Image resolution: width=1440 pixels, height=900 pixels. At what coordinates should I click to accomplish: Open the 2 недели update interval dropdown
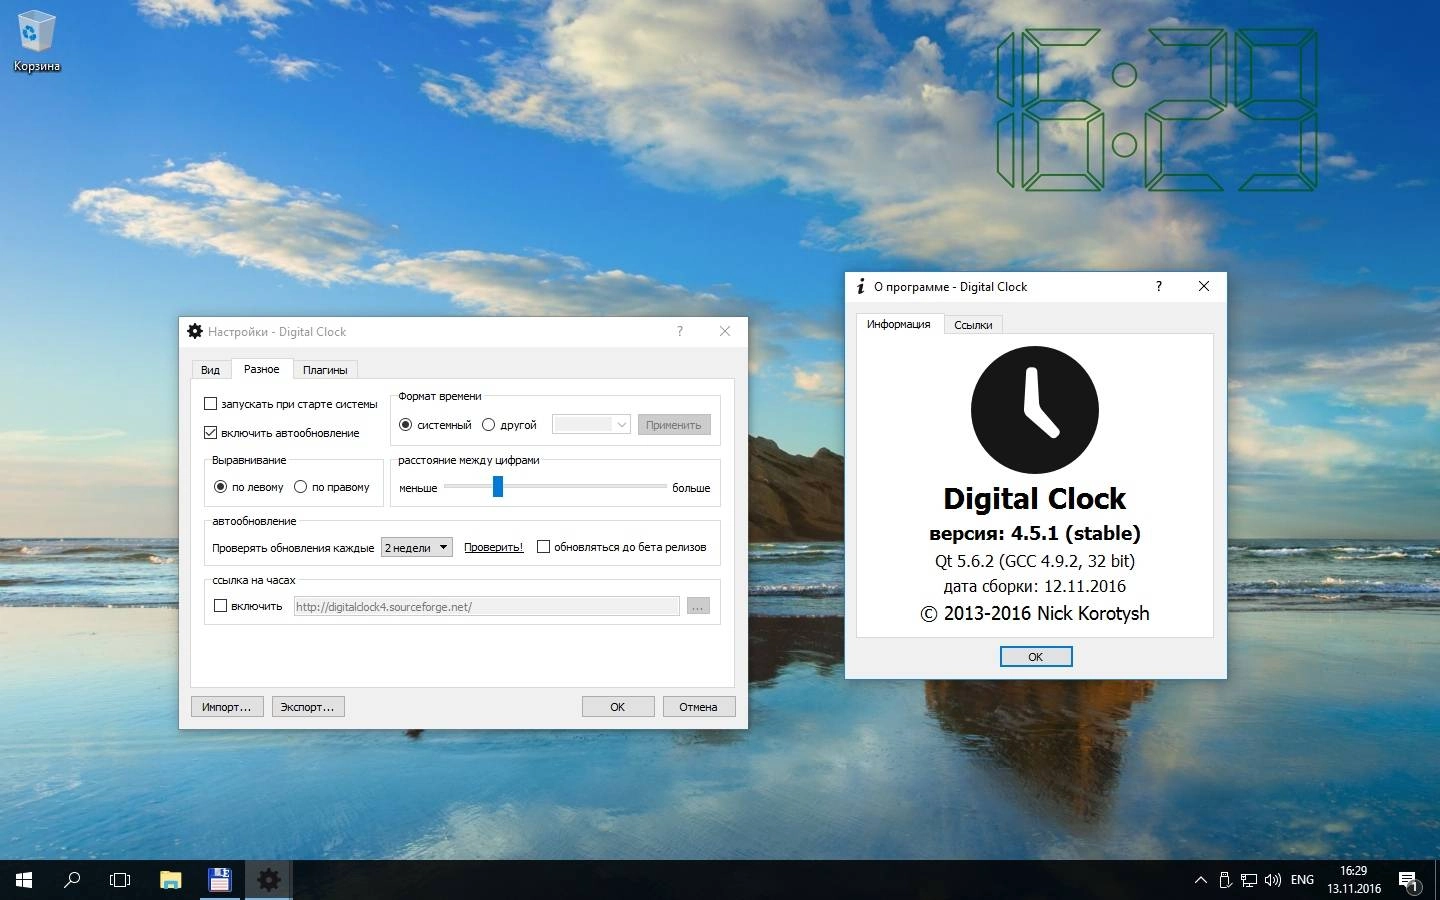417,547
